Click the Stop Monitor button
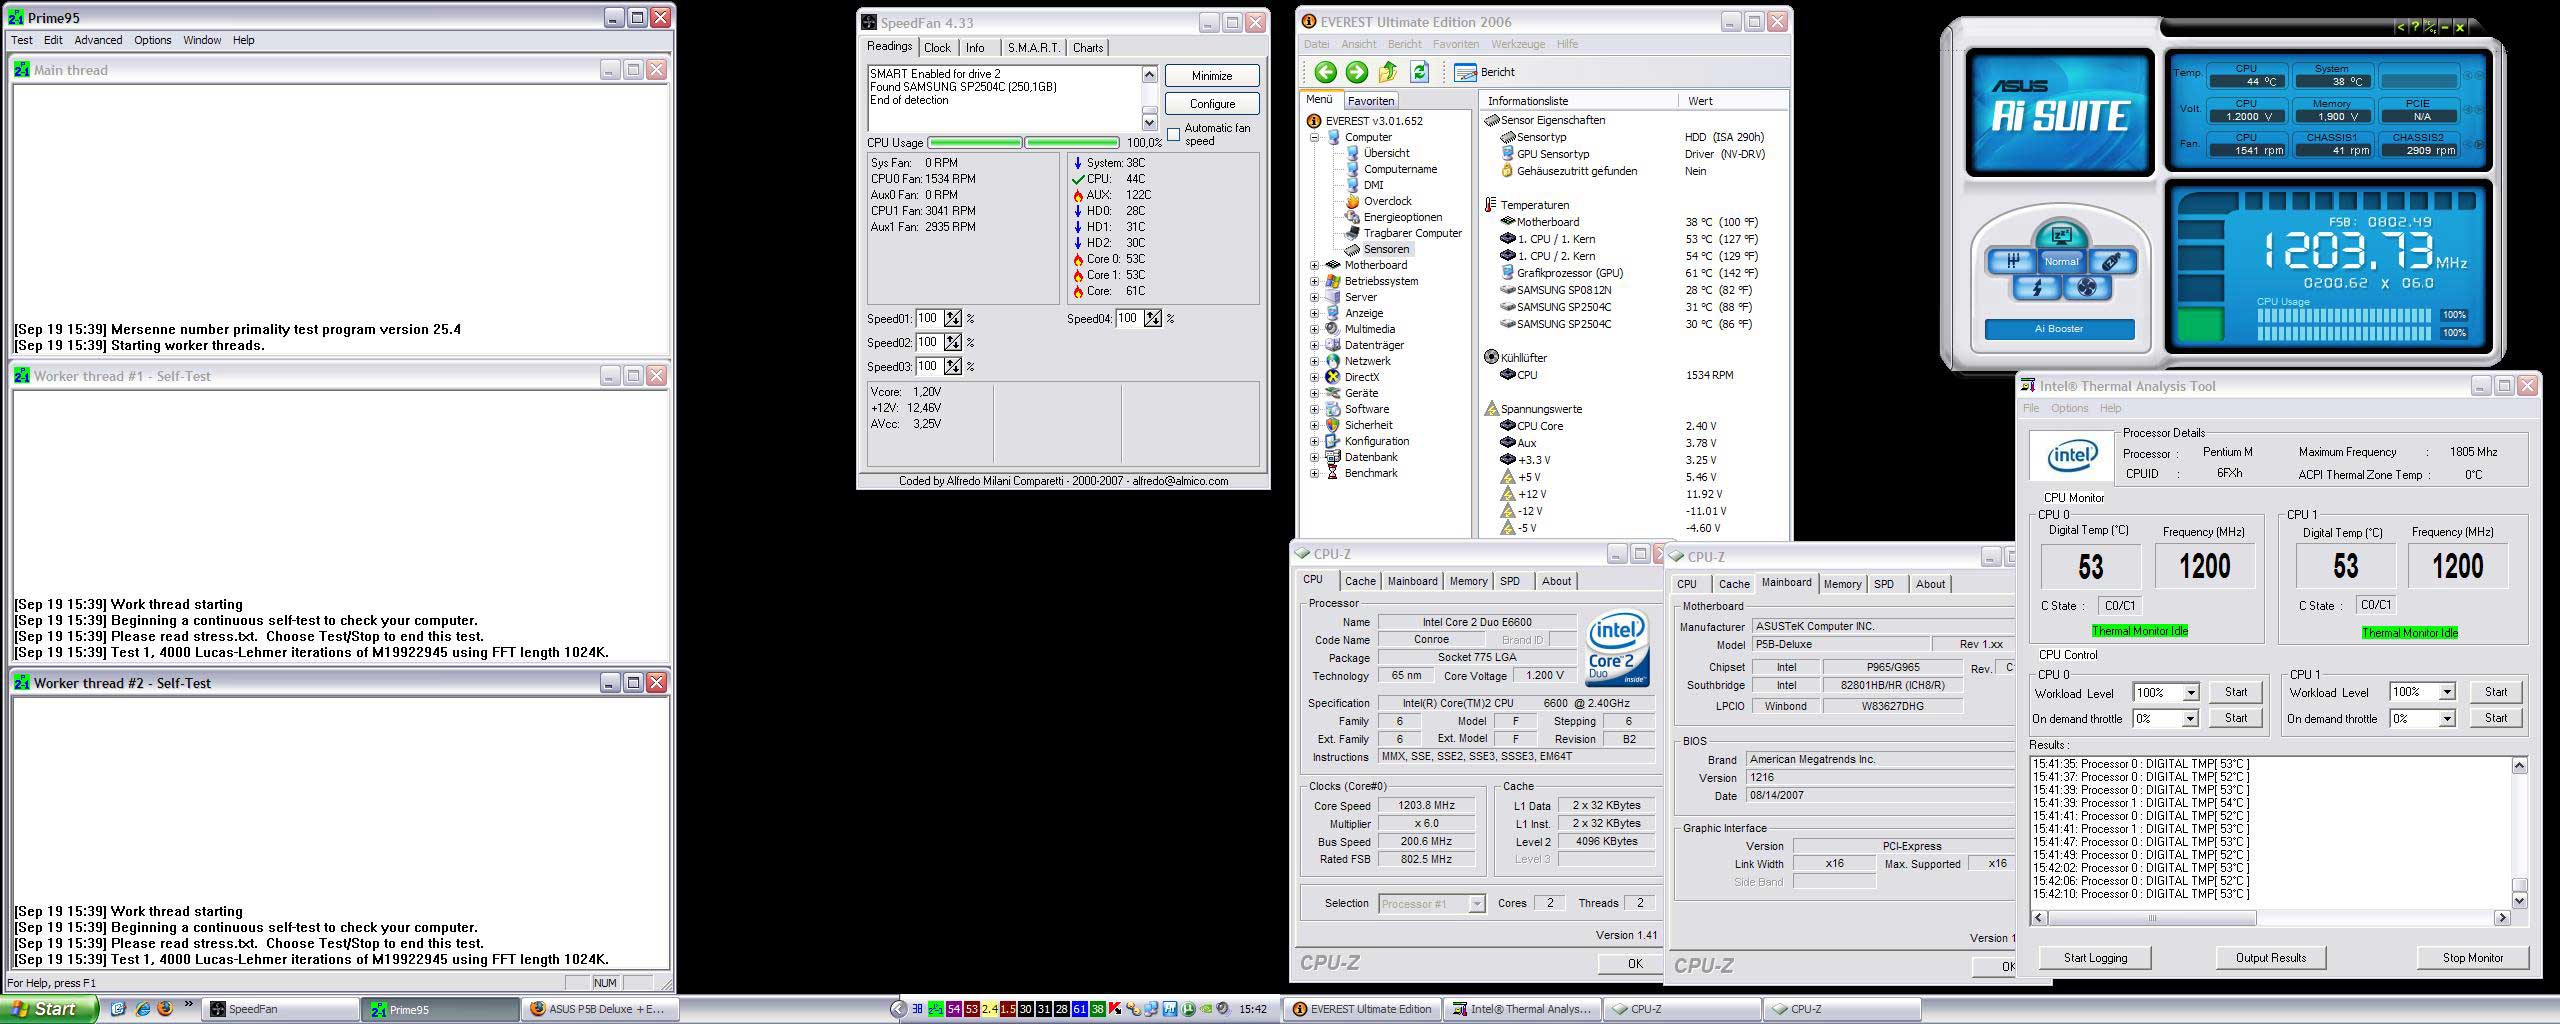This screenshot has height=1024, width=2560. 2473,958
